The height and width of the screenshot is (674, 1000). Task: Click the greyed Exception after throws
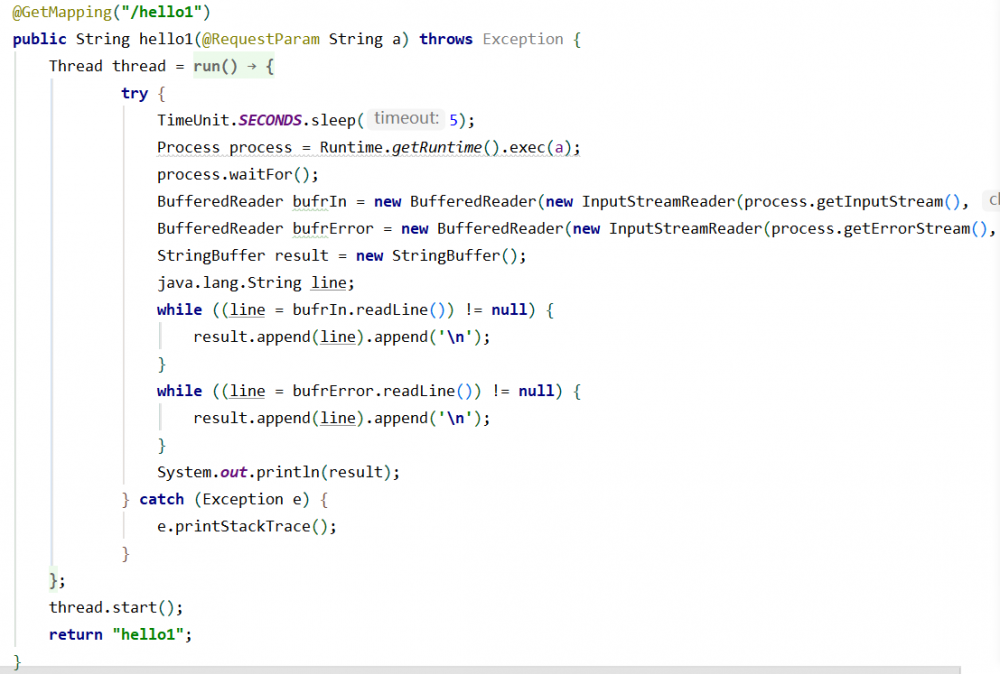pyautogui.click(x=523, y=40)
